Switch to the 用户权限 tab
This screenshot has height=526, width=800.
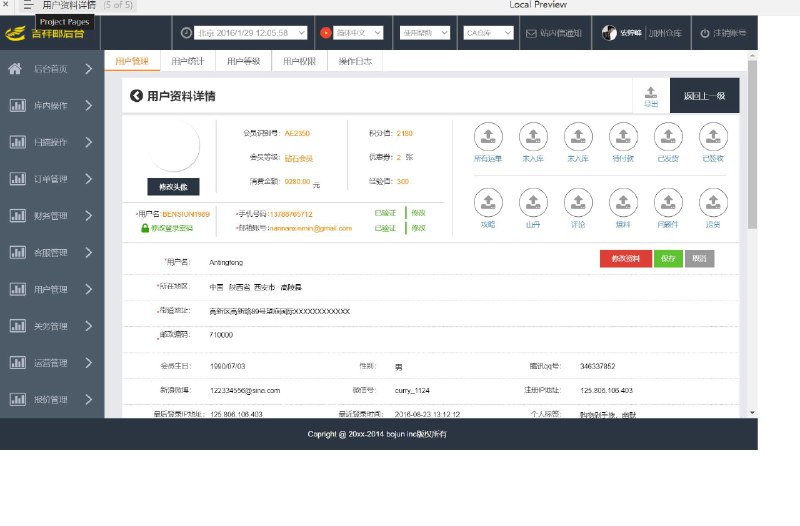[x=299, y=61]
